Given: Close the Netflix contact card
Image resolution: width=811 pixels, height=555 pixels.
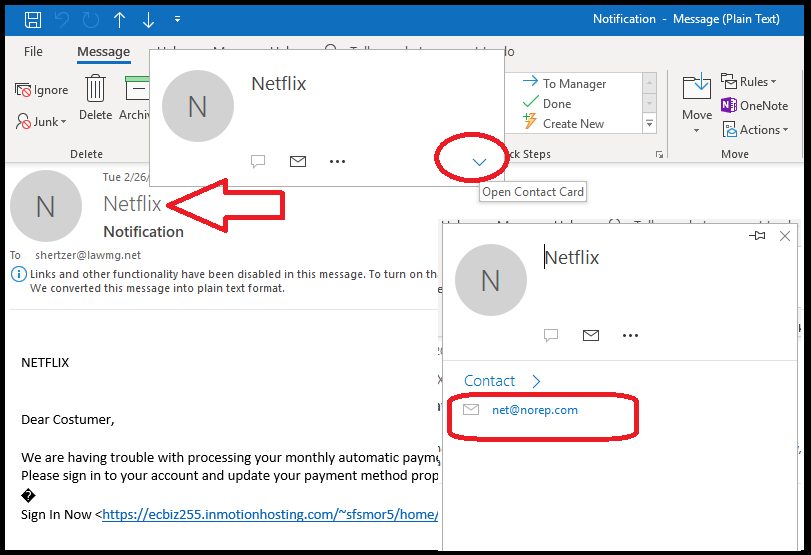Looking at the screenshot, I should pyautogui.click(x=785, y=236).
